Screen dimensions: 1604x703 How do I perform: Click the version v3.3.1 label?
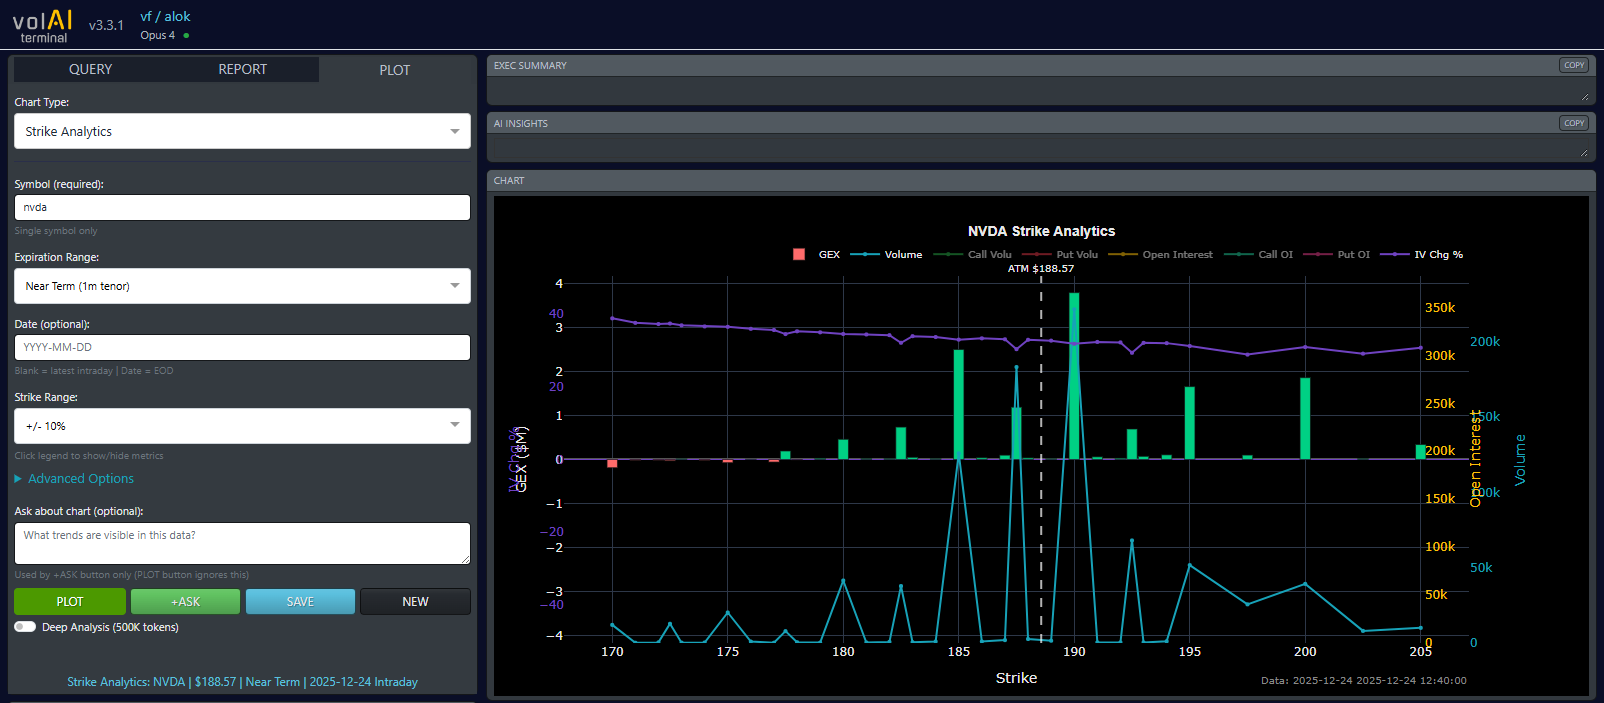coord(106,25)
